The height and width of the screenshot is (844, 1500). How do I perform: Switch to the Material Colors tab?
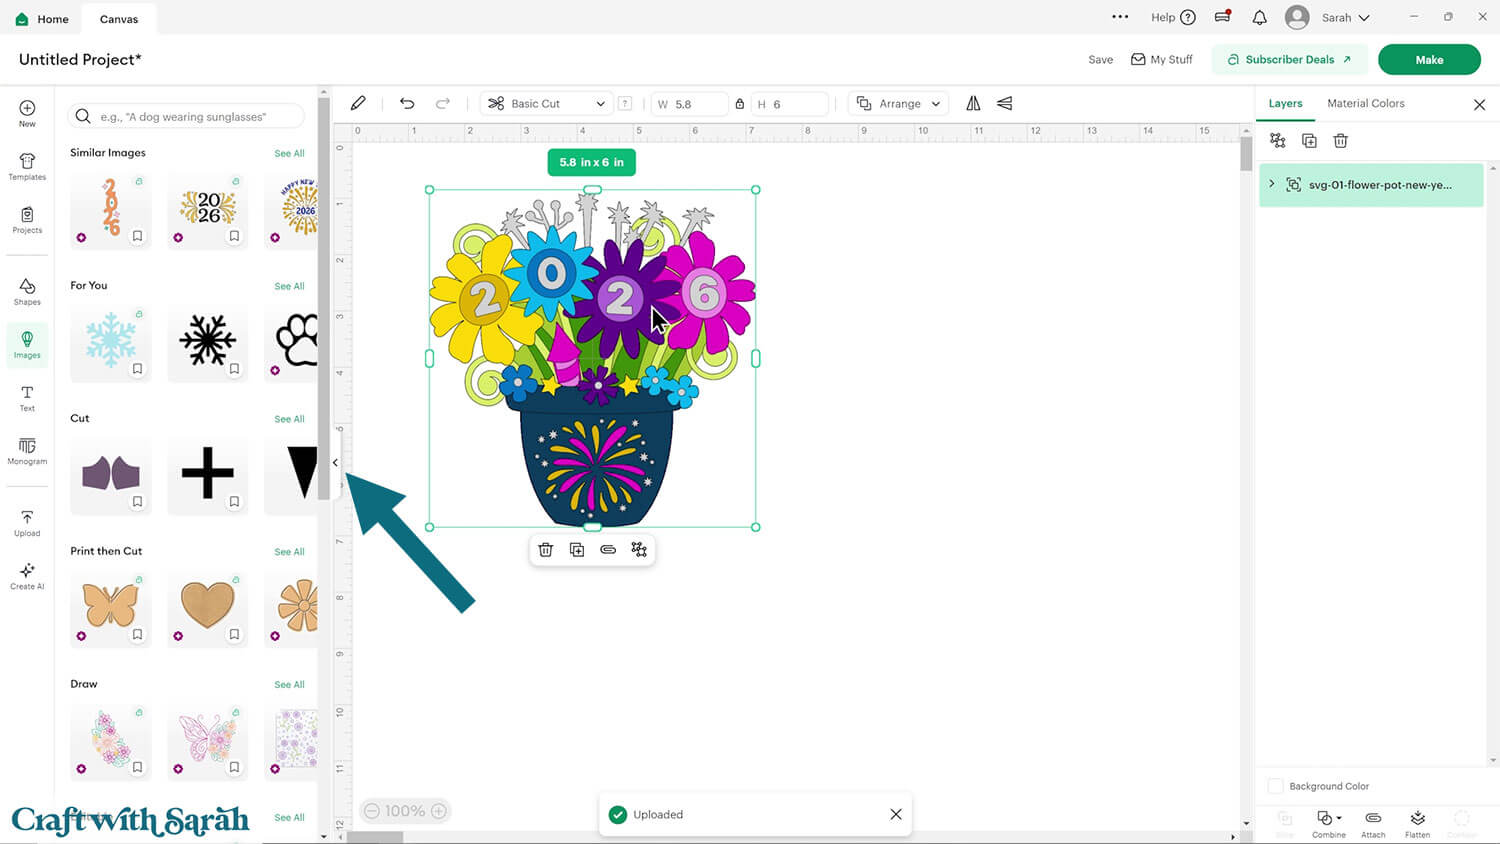coord(1365,104)
